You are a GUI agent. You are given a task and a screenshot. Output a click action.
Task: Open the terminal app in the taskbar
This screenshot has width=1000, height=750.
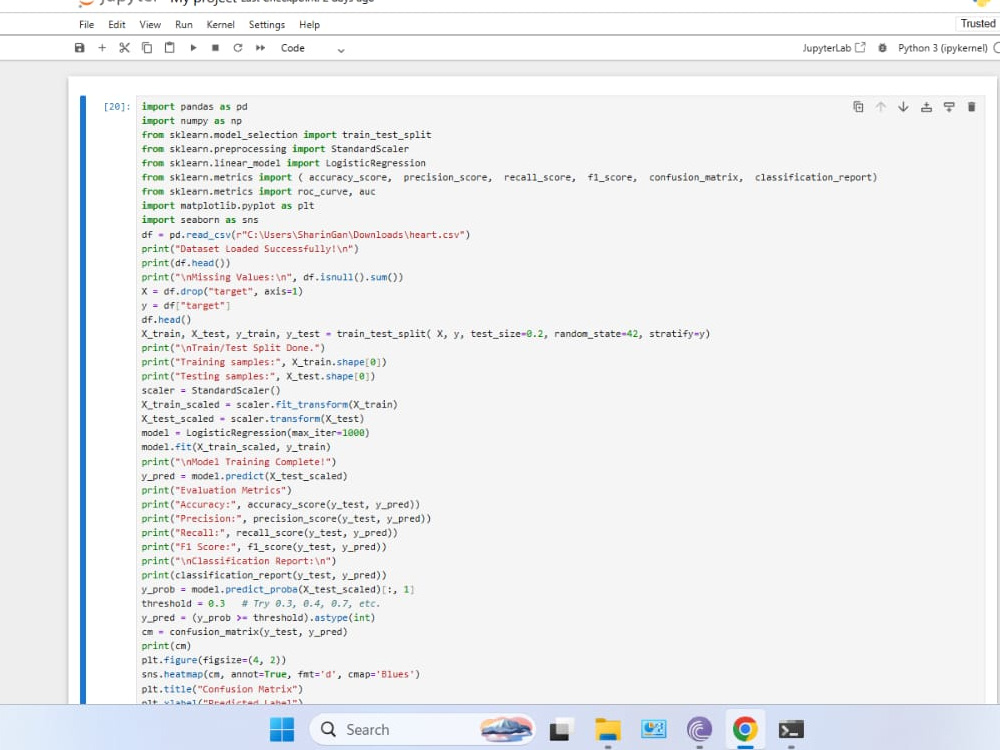tap(791, 730)
